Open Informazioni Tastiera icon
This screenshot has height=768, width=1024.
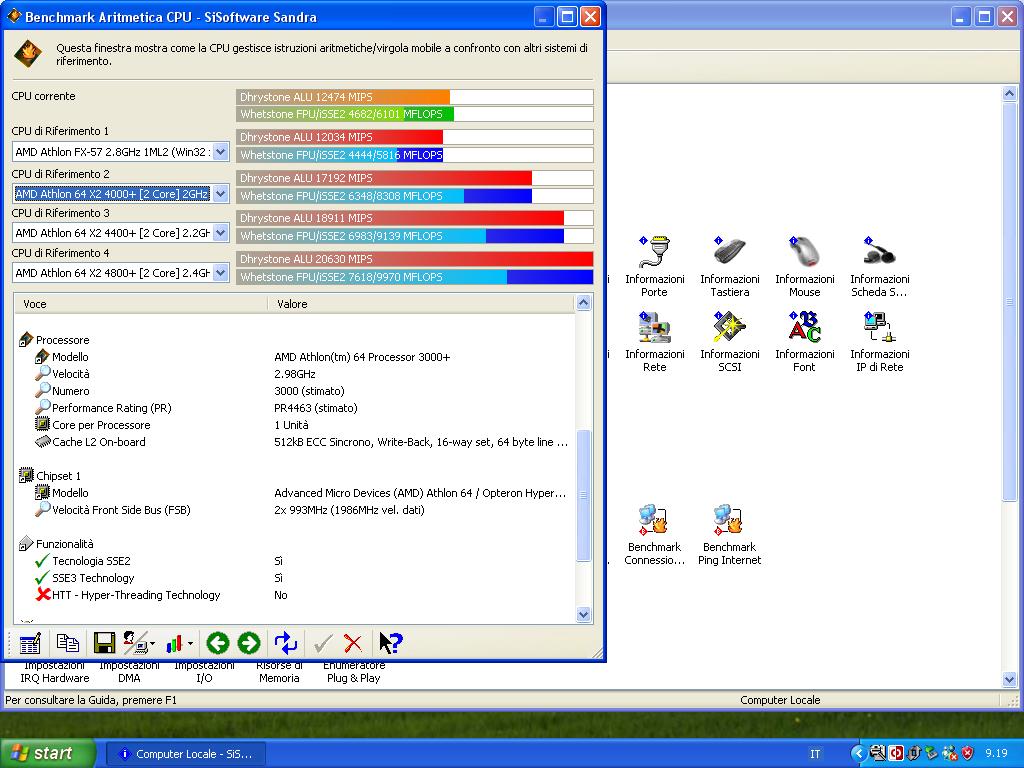click(x=729, y=266)
